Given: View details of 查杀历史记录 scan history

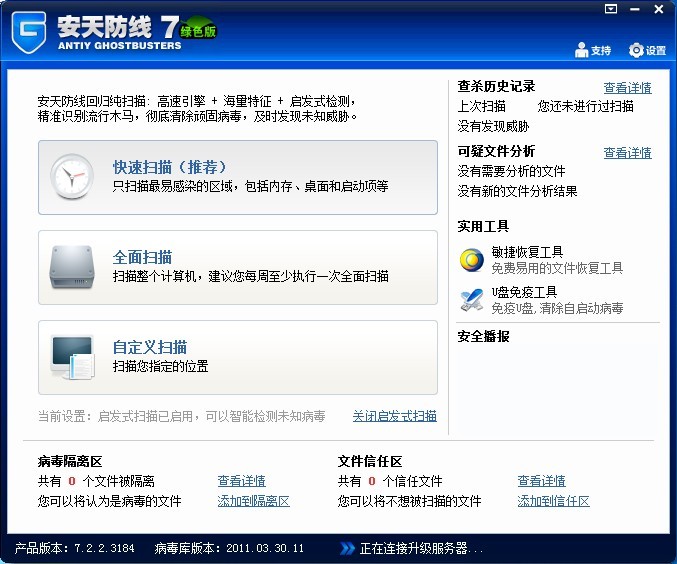Looking at the screenshot, I should (627, 88).
